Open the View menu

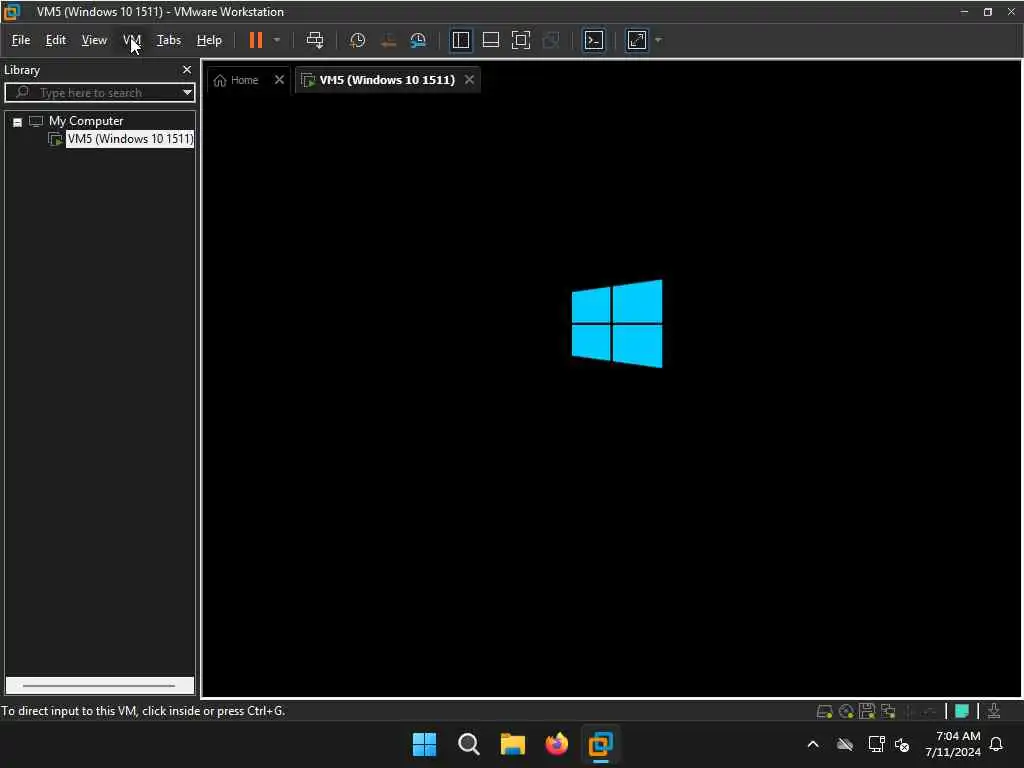[94, 40]
